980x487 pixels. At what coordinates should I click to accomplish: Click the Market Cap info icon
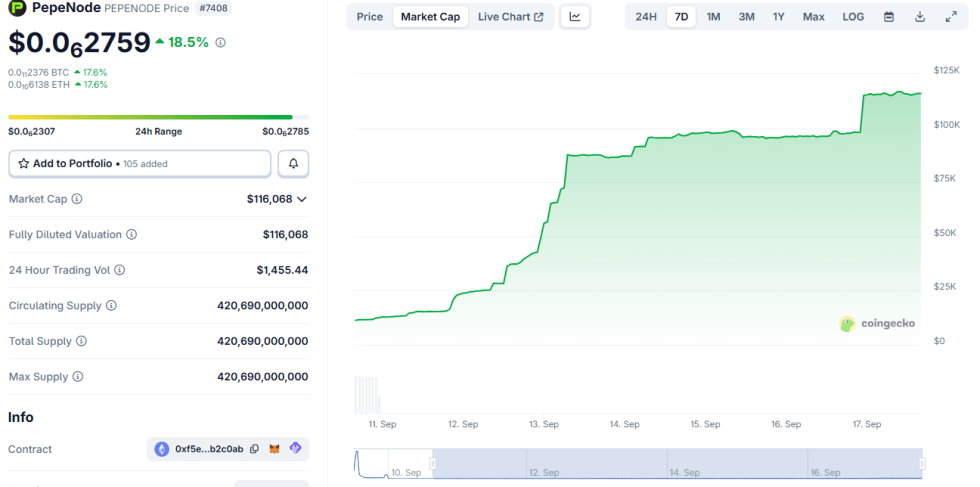click(77, 199)
